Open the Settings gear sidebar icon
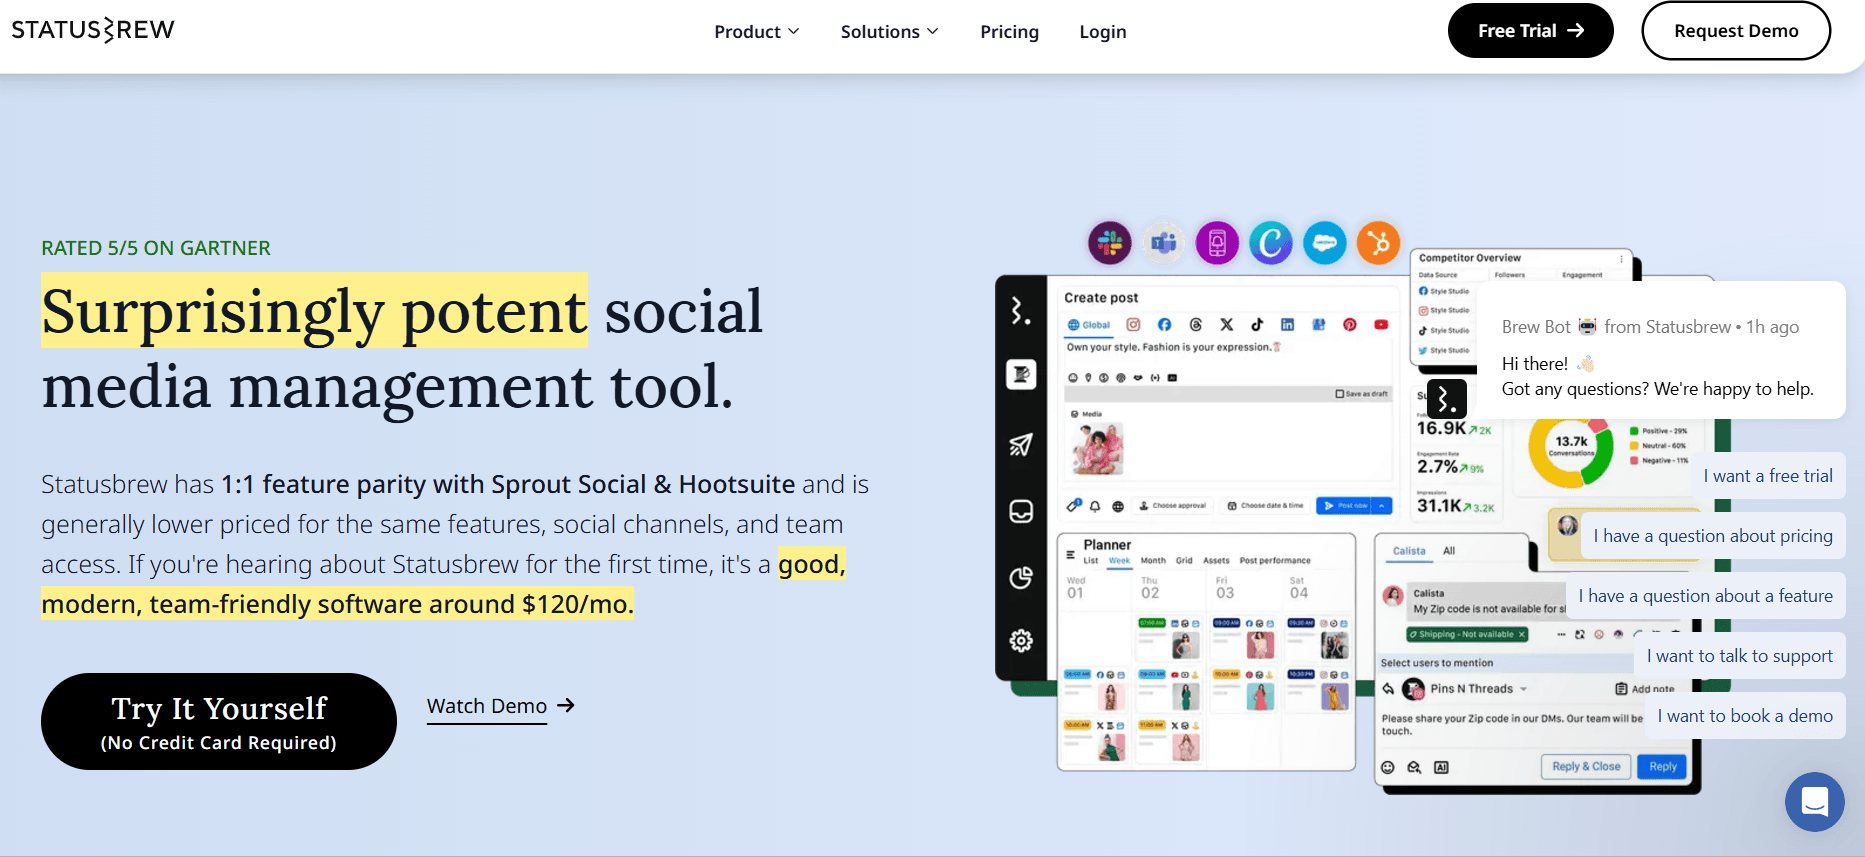The image size is (1865, 857). [1021, 640]
